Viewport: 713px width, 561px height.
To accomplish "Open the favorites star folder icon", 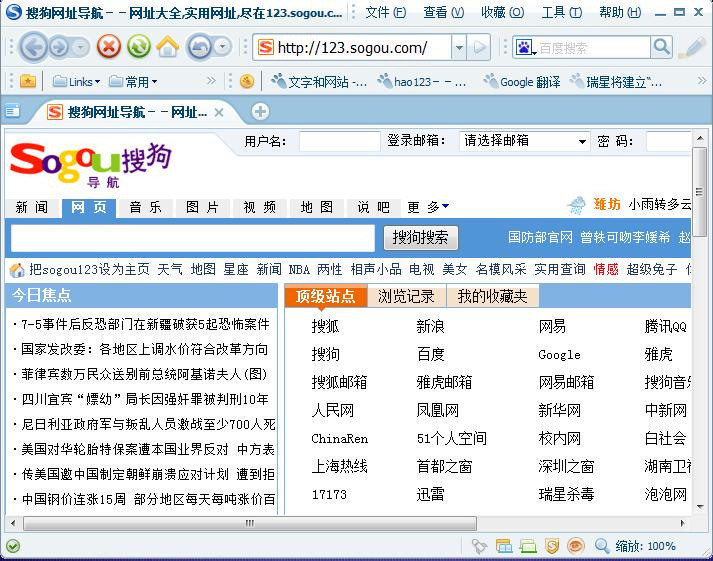I will tap(28, 81).
